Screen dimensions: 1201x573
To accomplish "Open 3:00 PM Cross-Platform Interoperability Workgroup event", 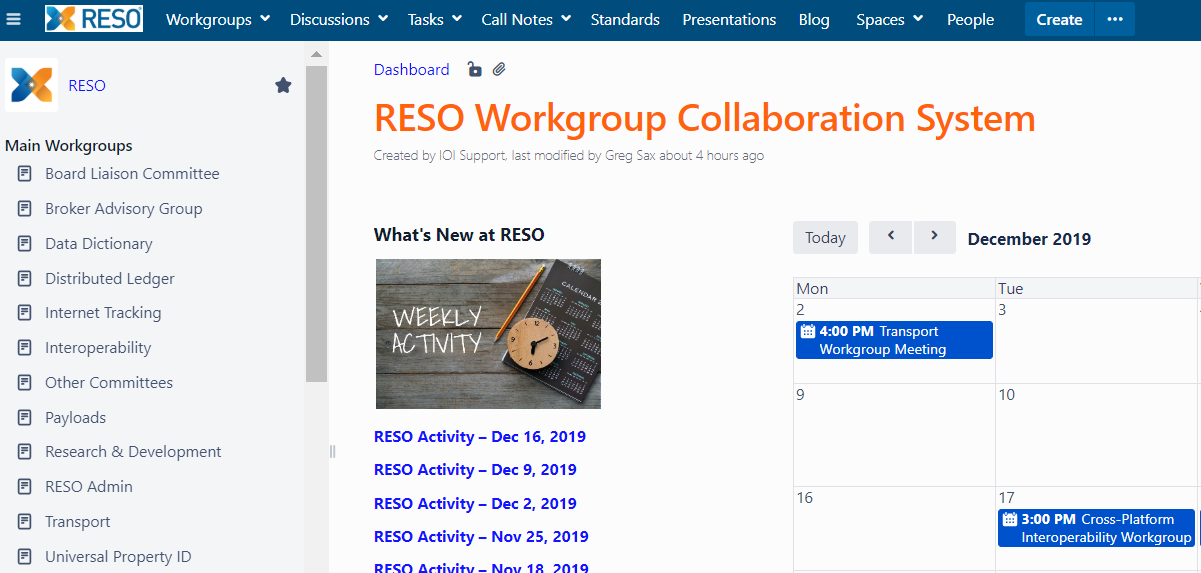I will pyautogui.click(x=1096, y=528).
